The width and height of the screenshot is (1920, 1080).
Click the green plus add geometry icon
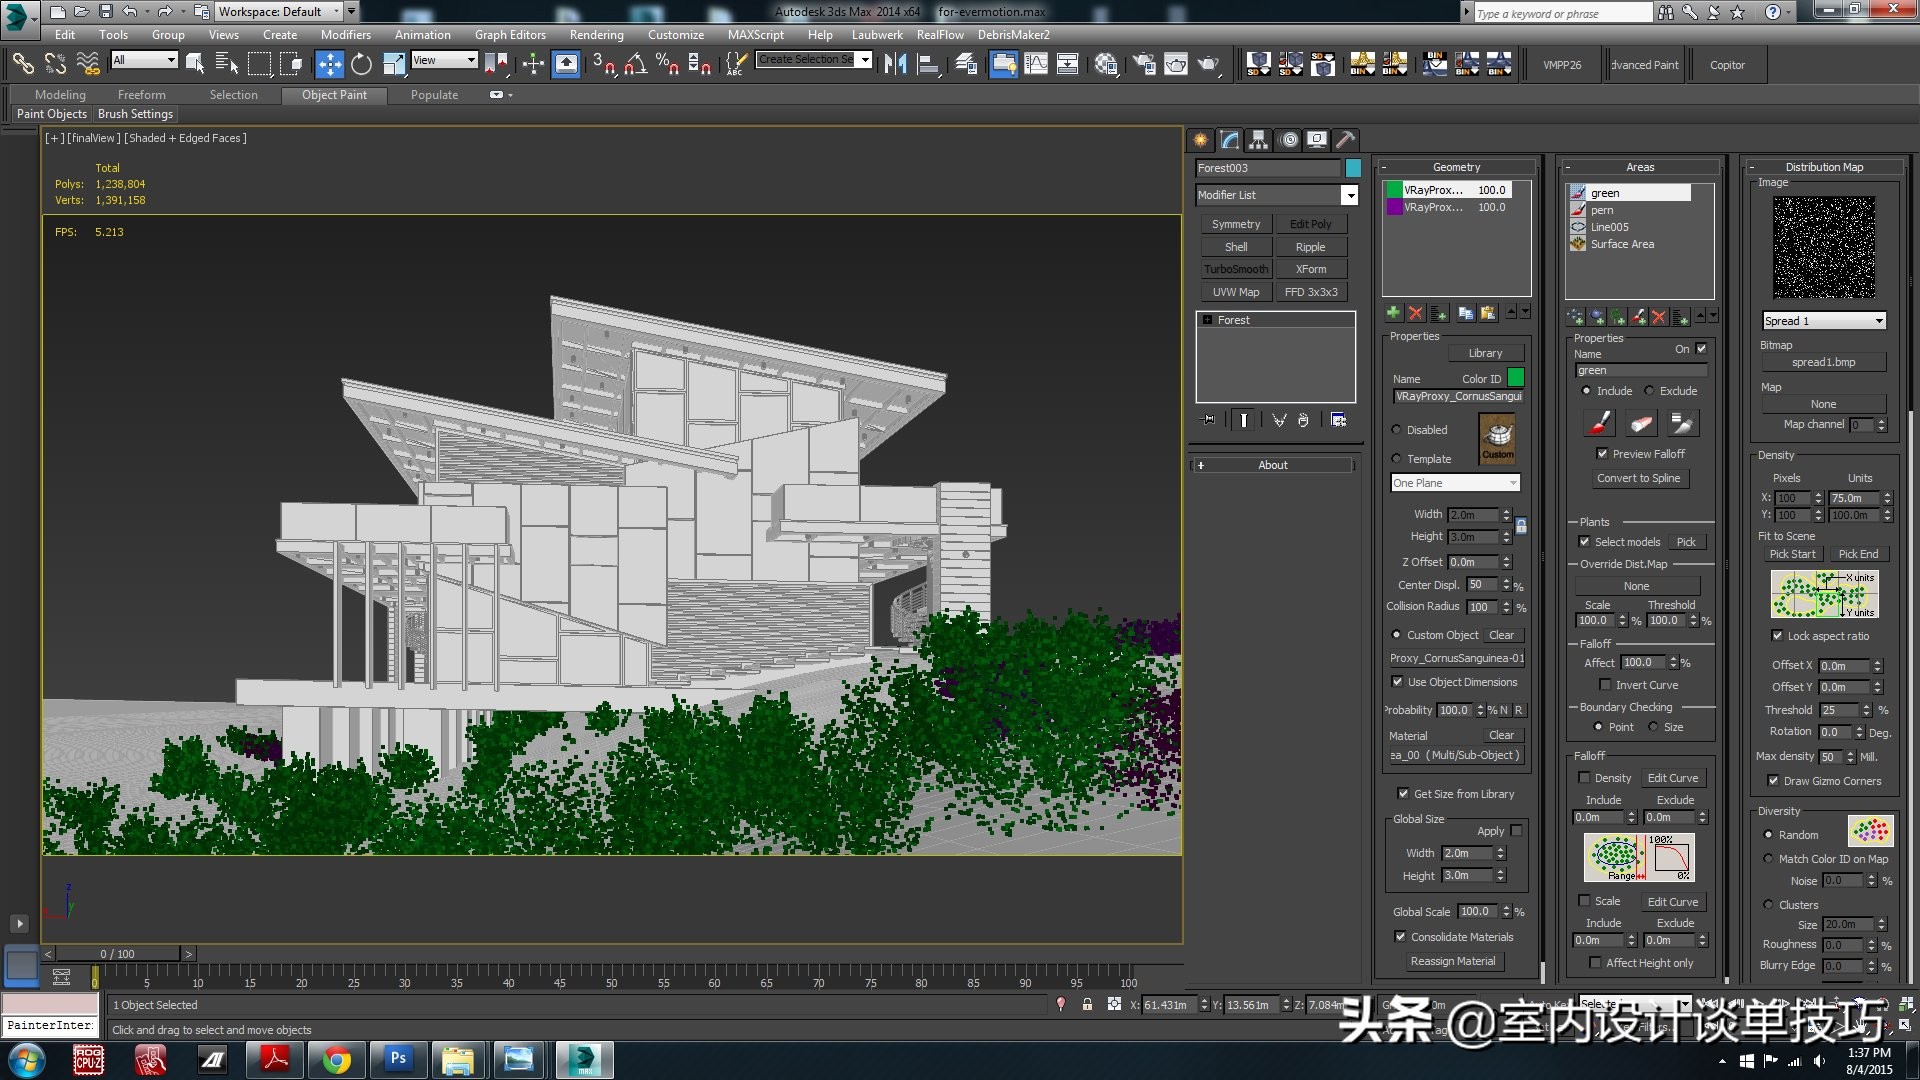[1393, 313]
